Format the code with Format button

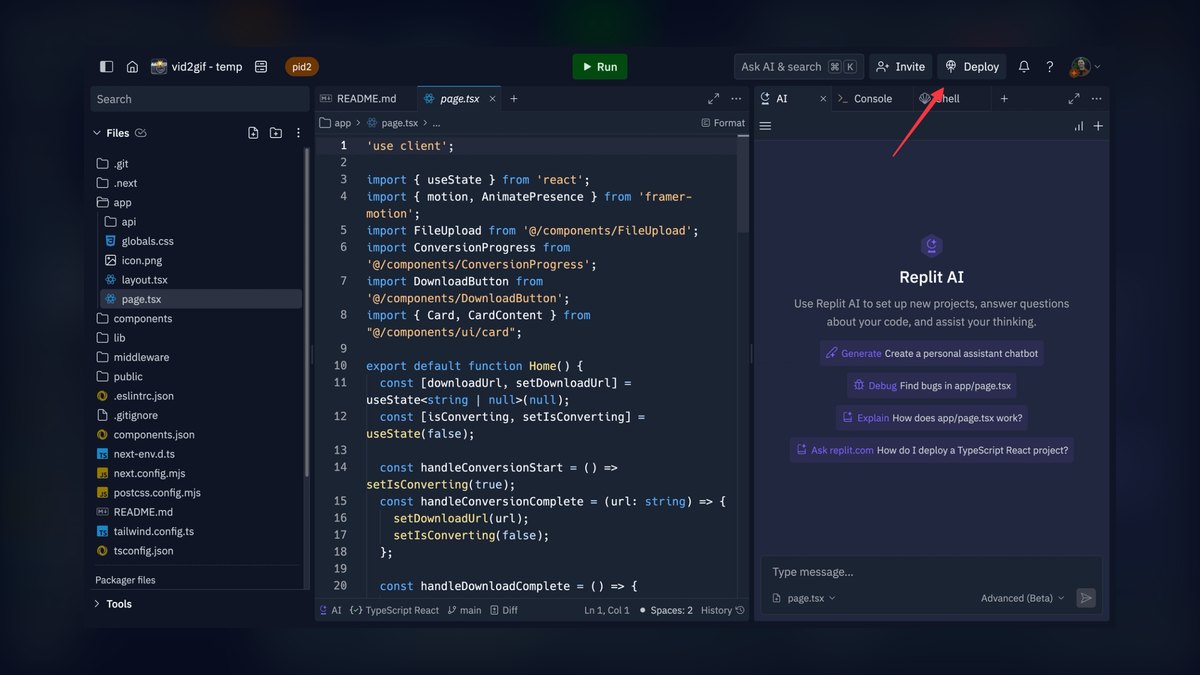pos(723,123)
